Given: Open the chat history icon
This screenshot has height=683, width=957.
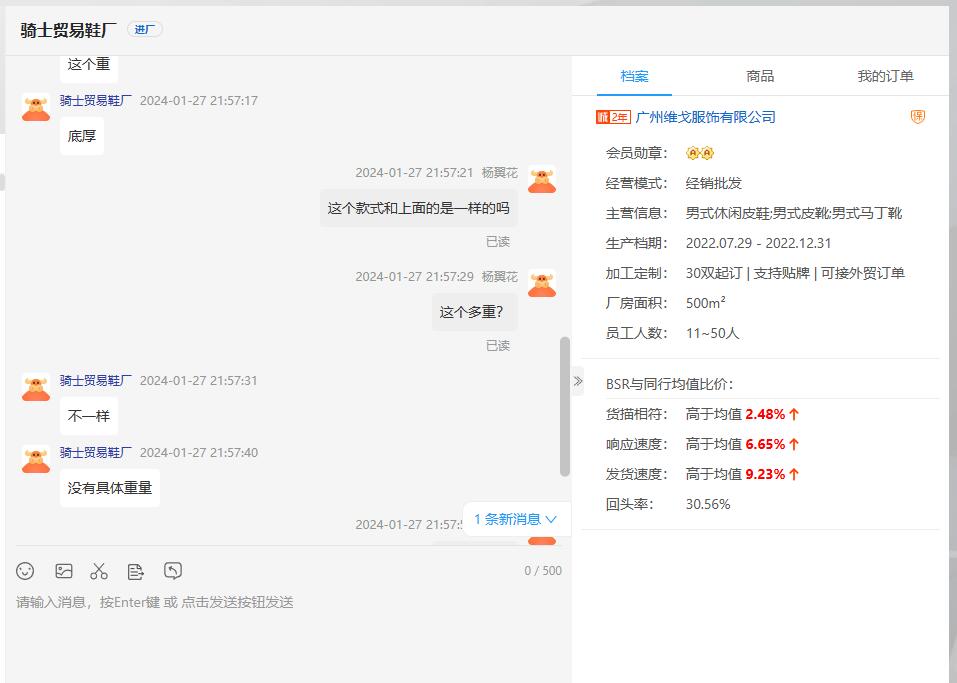Looking at the screenshot, I should pyautogui.click(x=173, y=571).
